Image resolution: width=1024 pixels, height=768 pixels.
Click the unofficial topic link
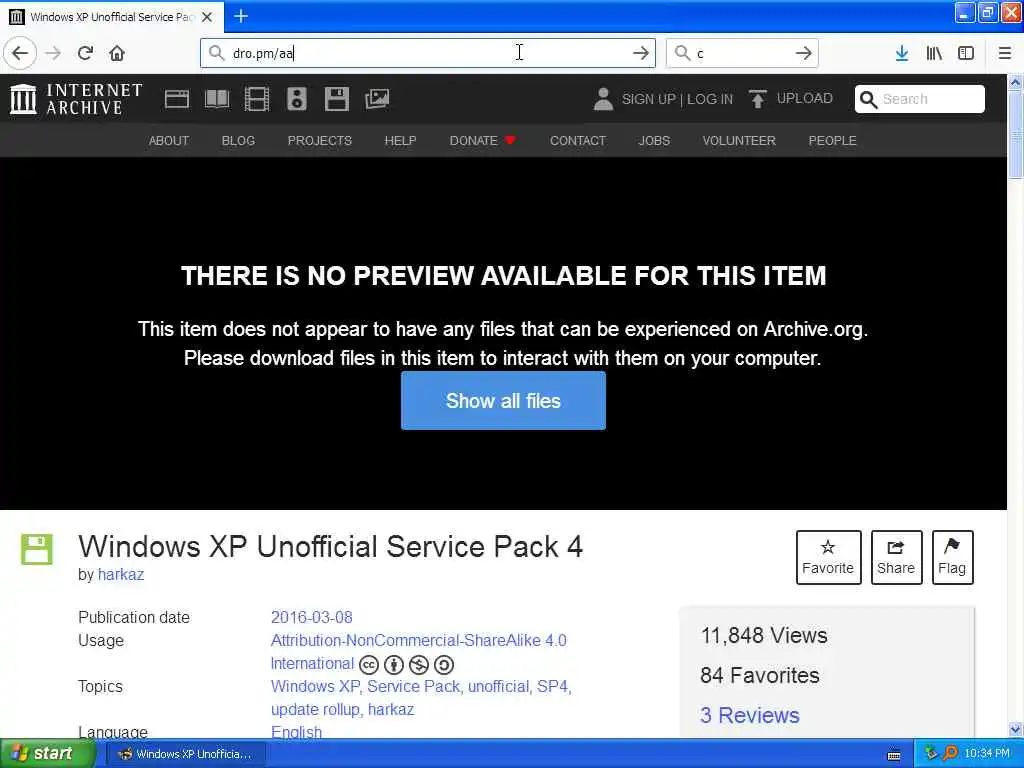498,686
